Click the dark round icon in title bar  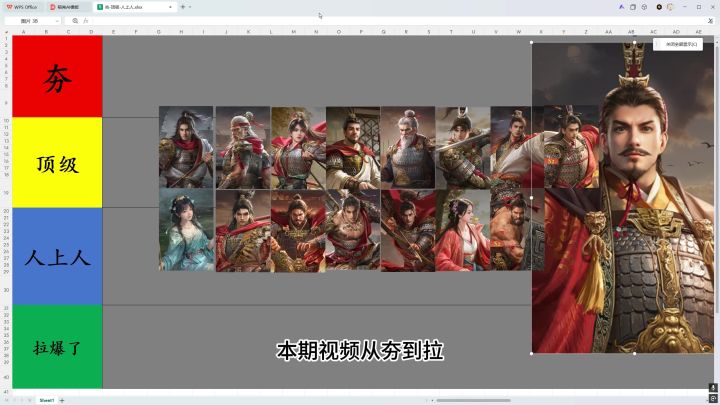point(659,7)
